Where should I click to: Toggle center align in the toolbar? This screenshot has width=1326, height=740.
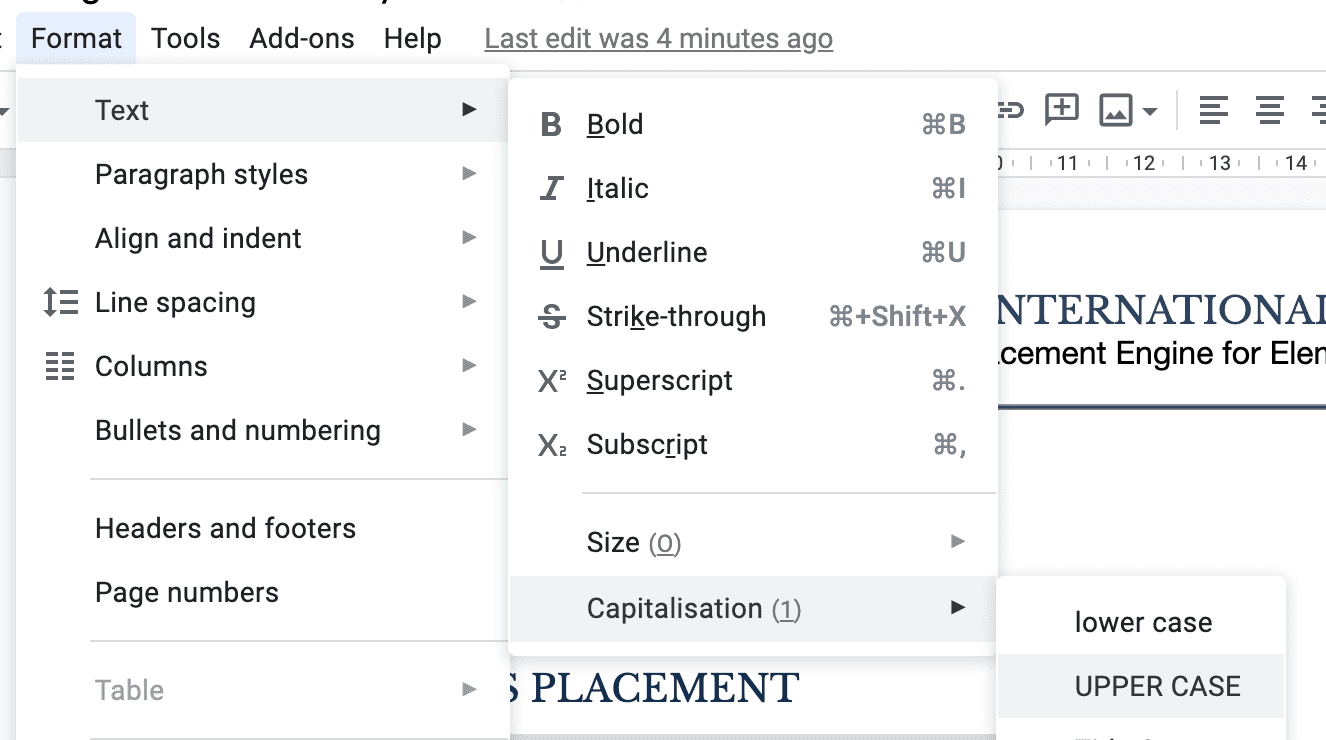(x=1270, y=110)
